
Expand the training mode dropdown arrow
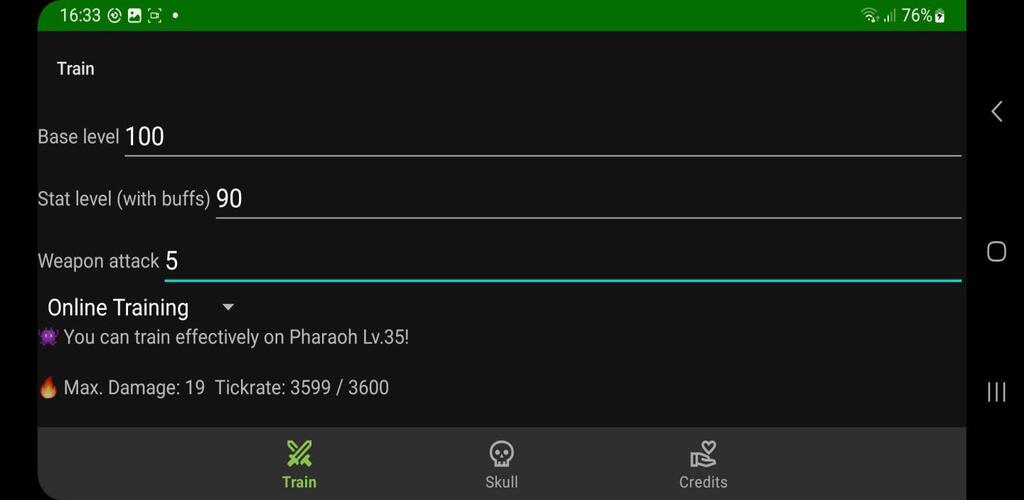click(228, 307)
